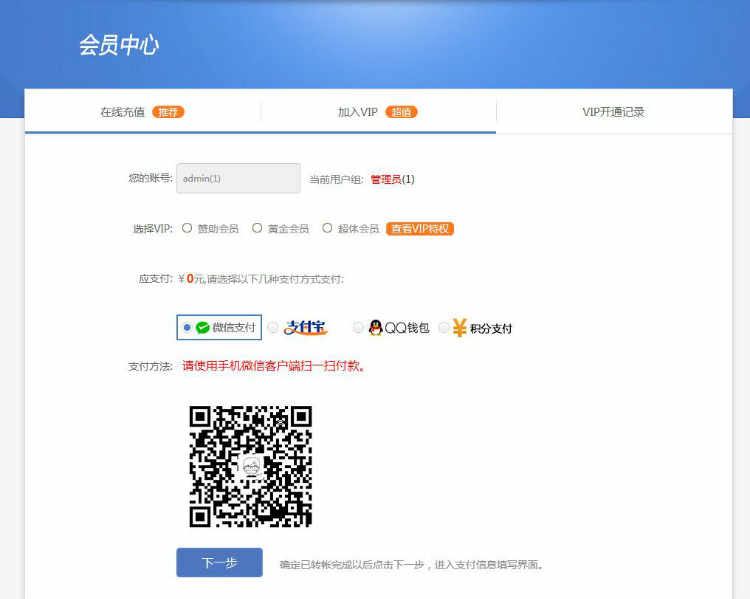The width and height of the screenshot is (750, 599).
Task: Select the 黄金会员 radio button
Action: point(257,228)
